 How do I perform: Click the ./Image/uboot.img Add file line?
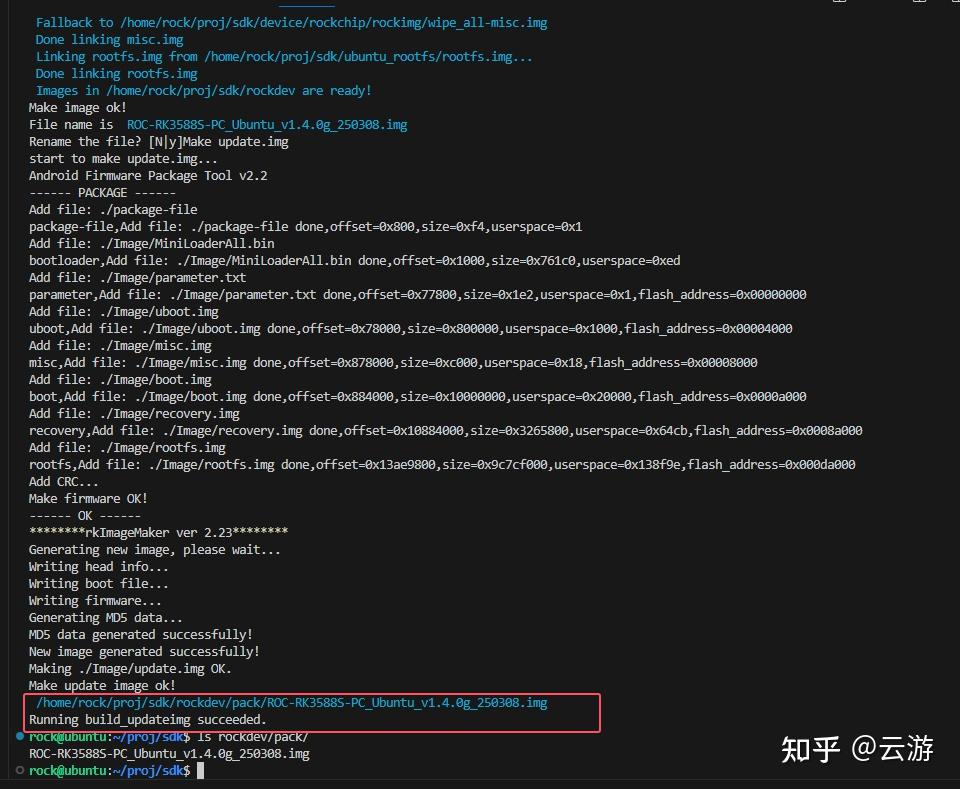click(x=124, y=312)
